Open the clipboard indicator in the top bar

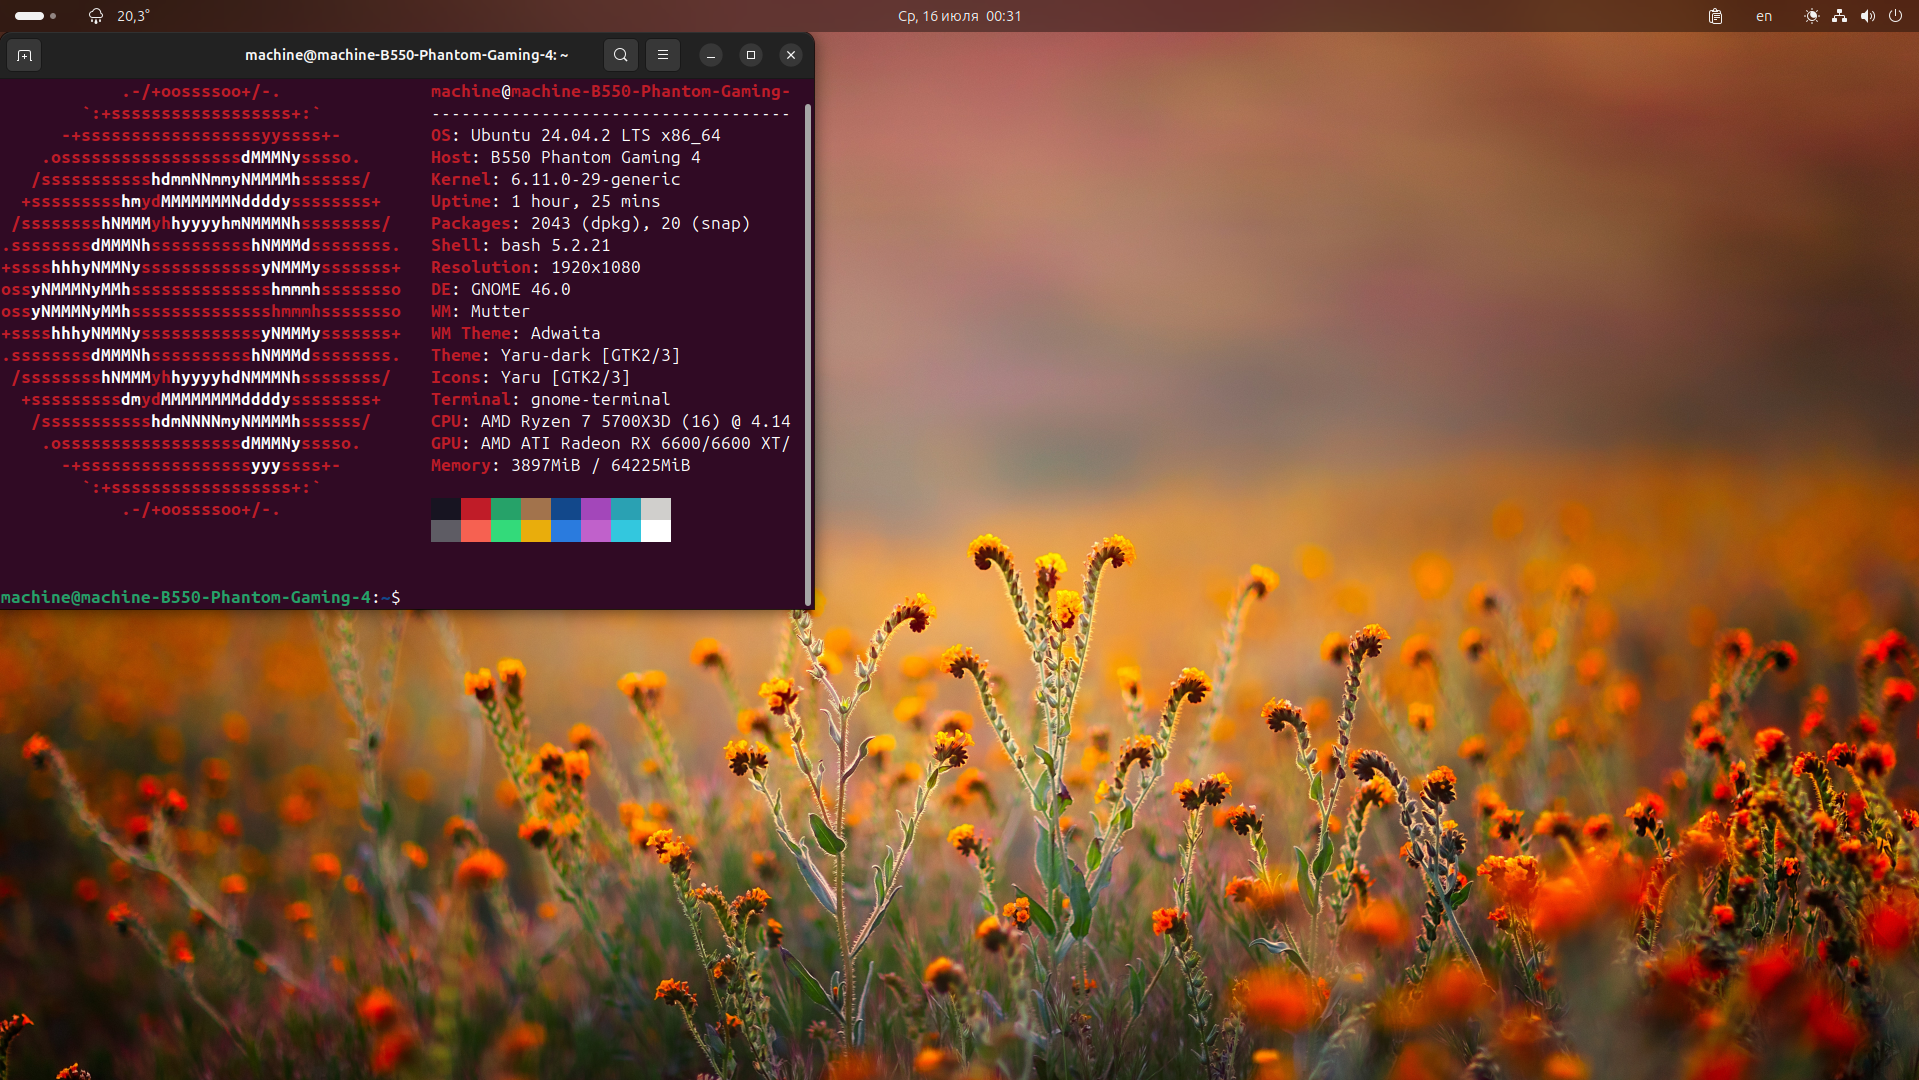click(1715, 16)
